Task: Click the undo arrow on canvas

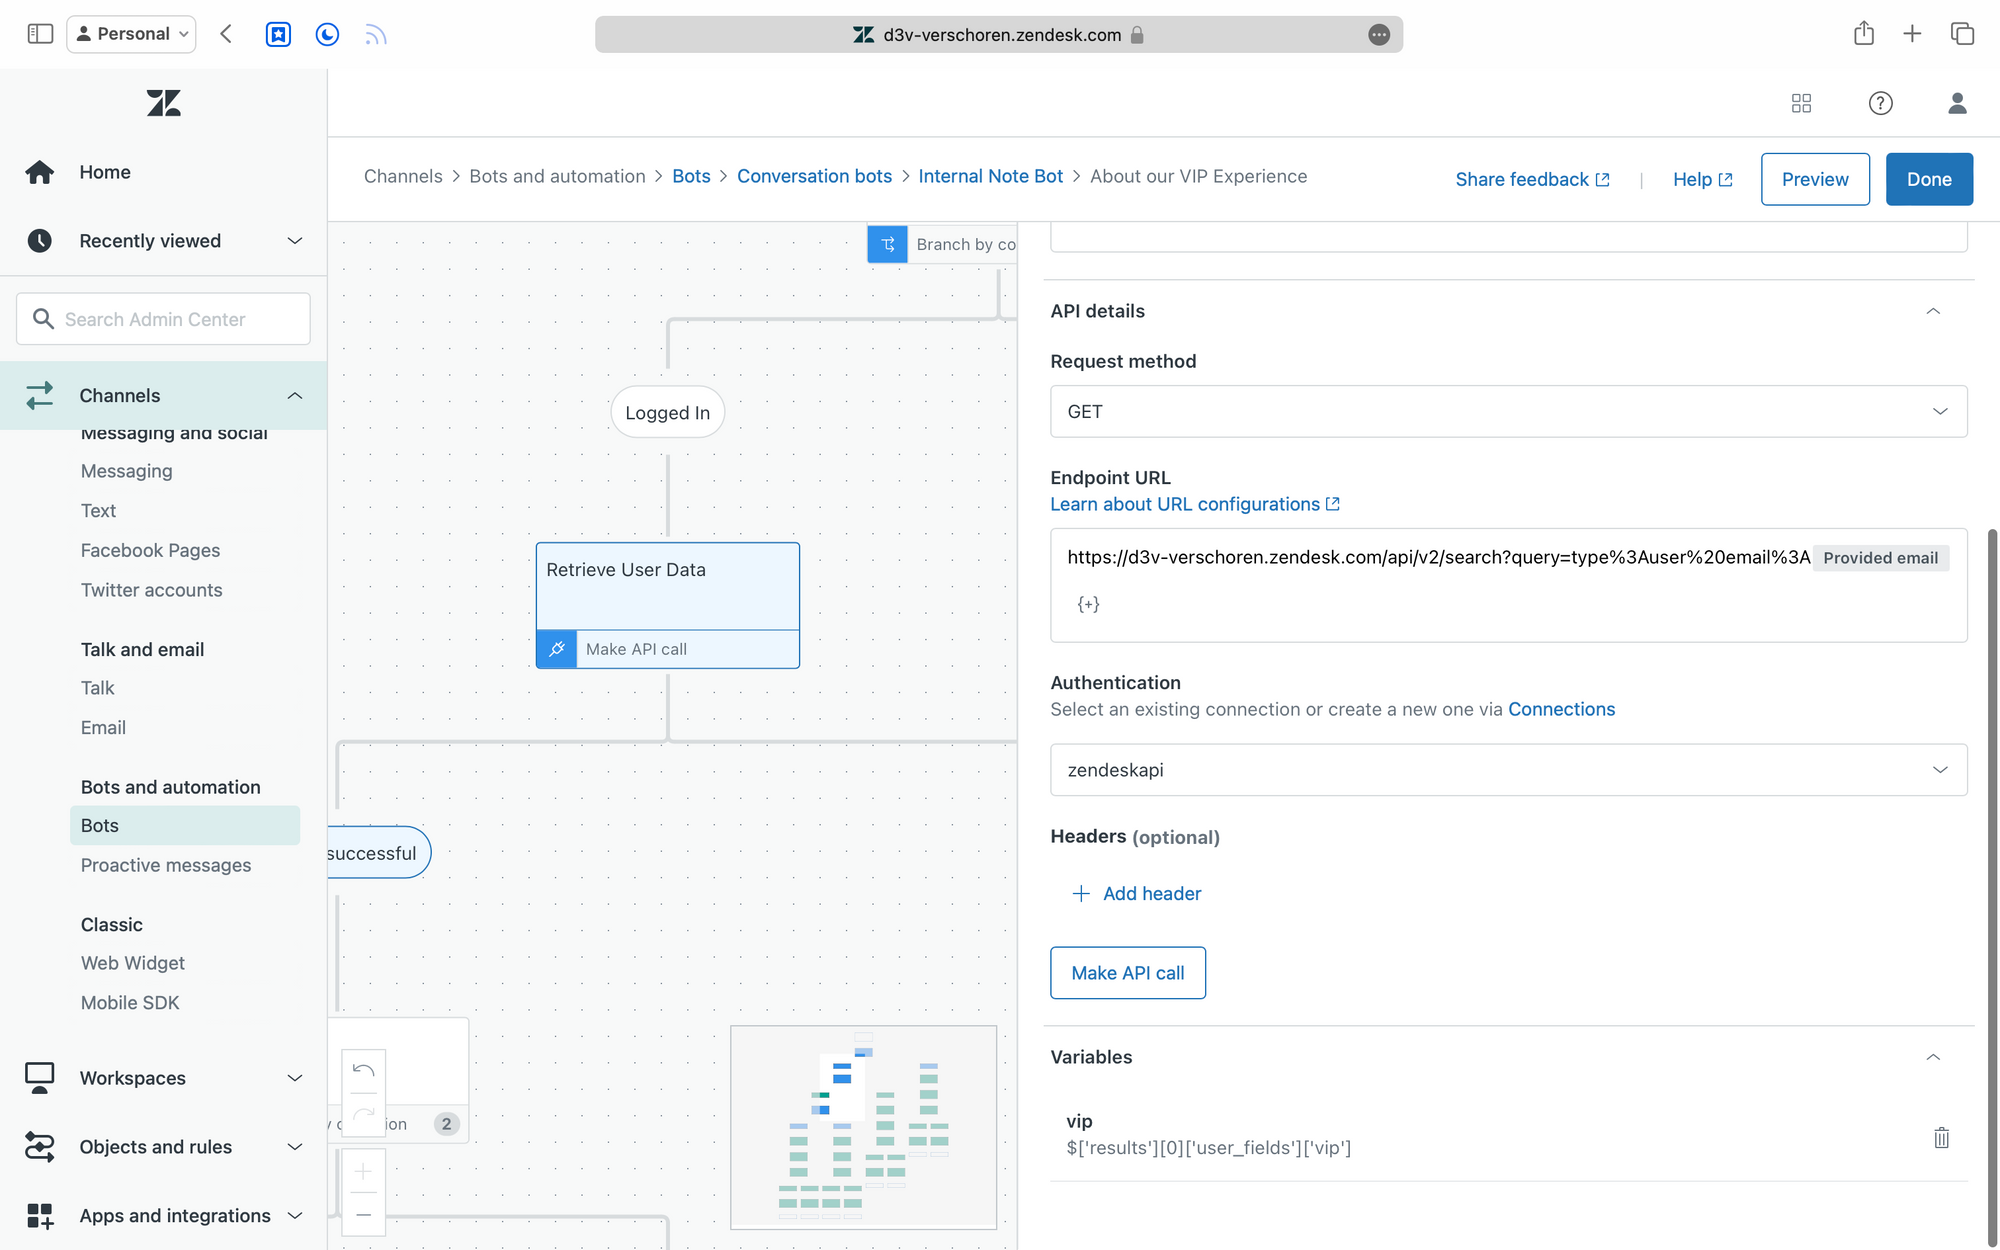Action: click(x=364, y=1071)
